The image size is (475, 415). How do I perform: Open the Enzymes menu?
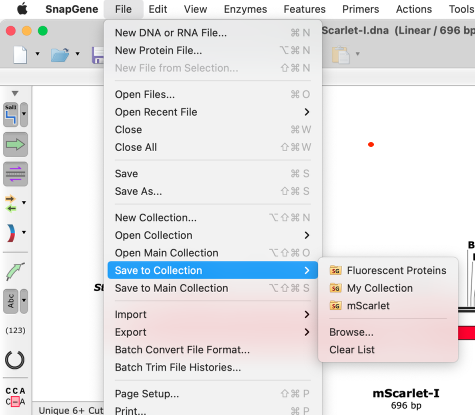[x=245, y=9]
